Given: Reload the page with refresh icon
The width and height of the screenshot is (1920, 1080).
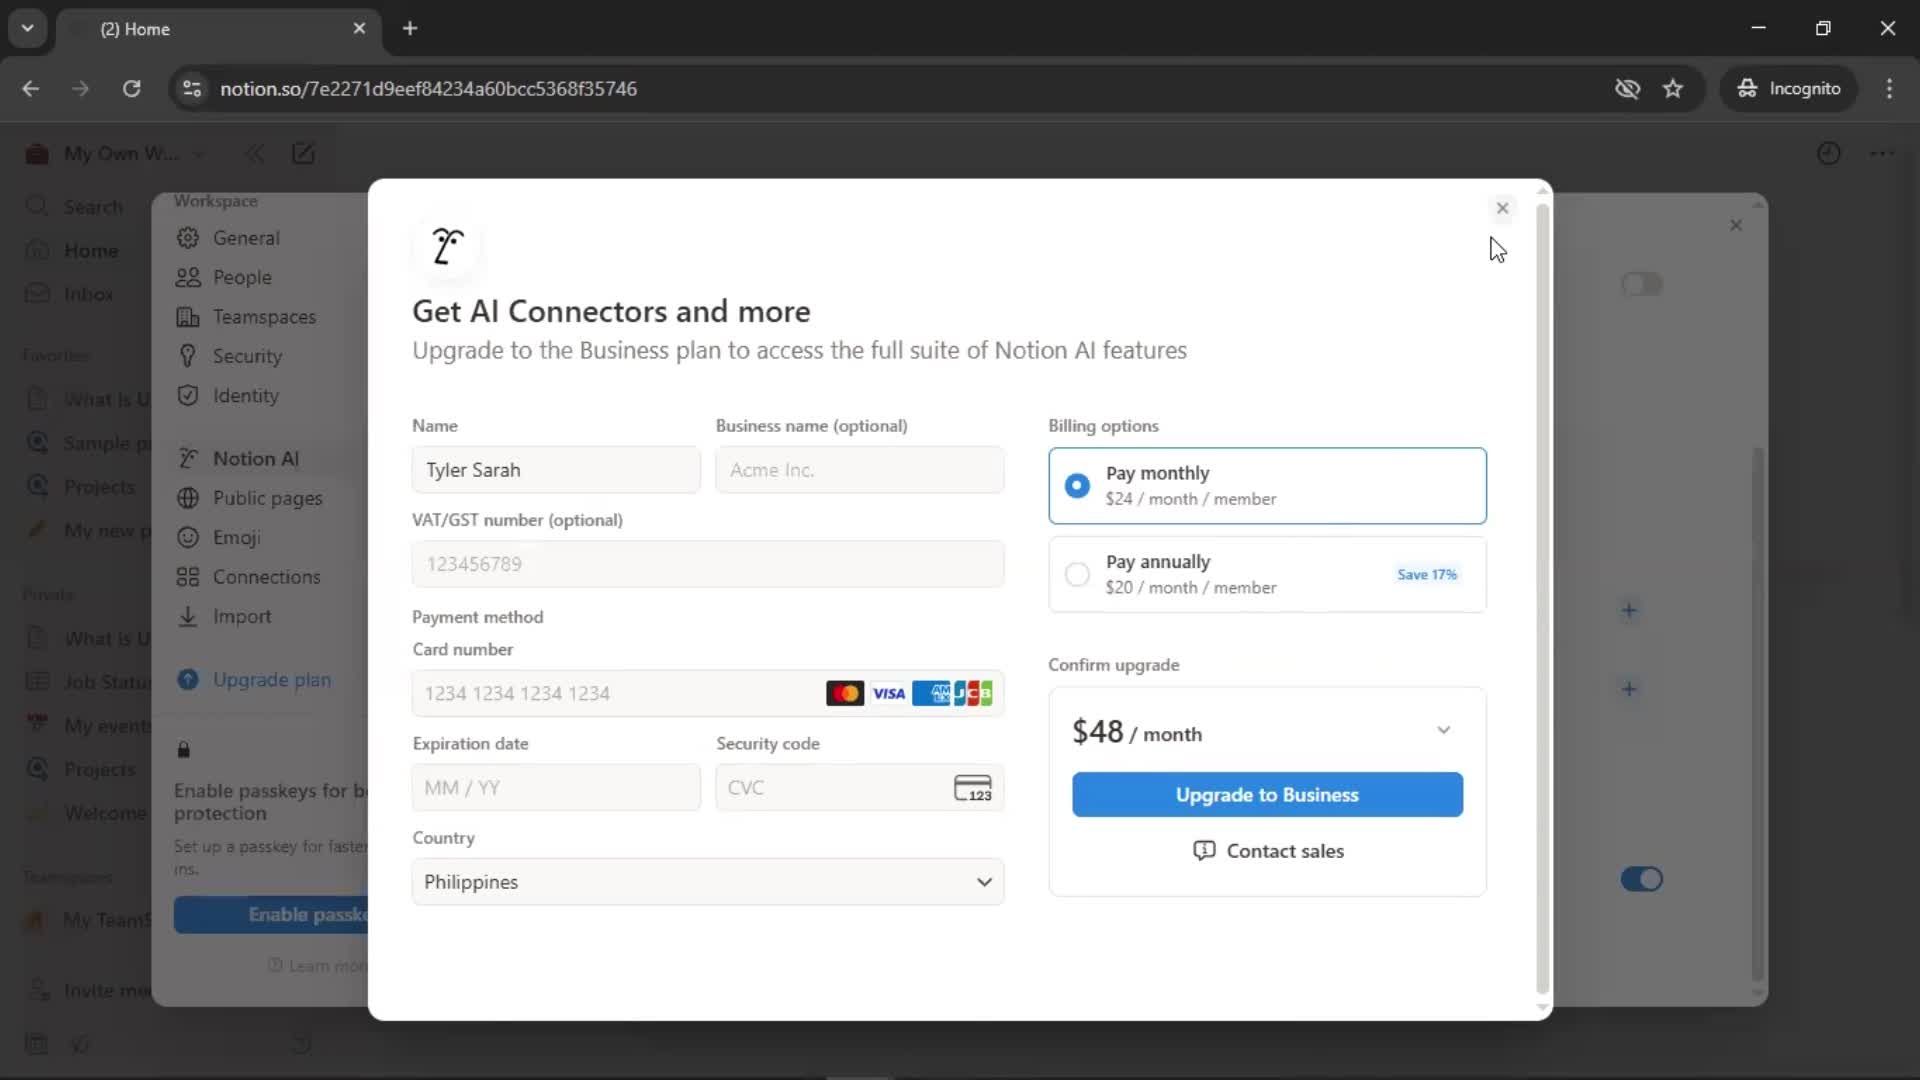Looking at the screenshot, I should pyautogui.click(x=131, y=88).
